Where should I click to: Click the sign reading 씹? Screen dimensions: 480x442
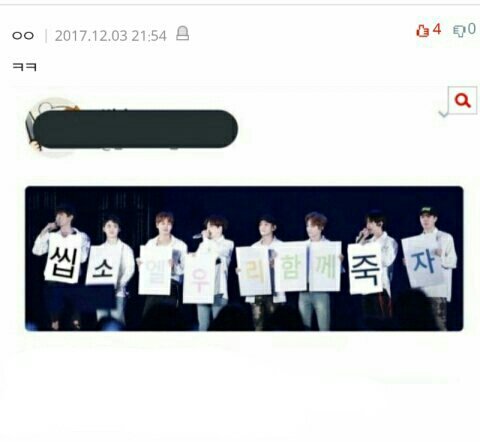[x=63, y=258]
